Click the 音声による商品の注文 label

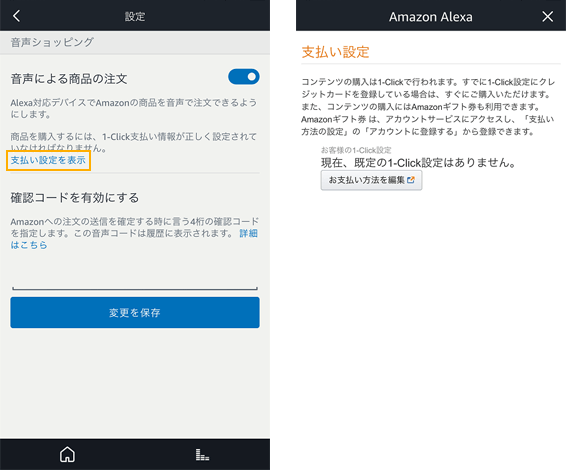69,79
